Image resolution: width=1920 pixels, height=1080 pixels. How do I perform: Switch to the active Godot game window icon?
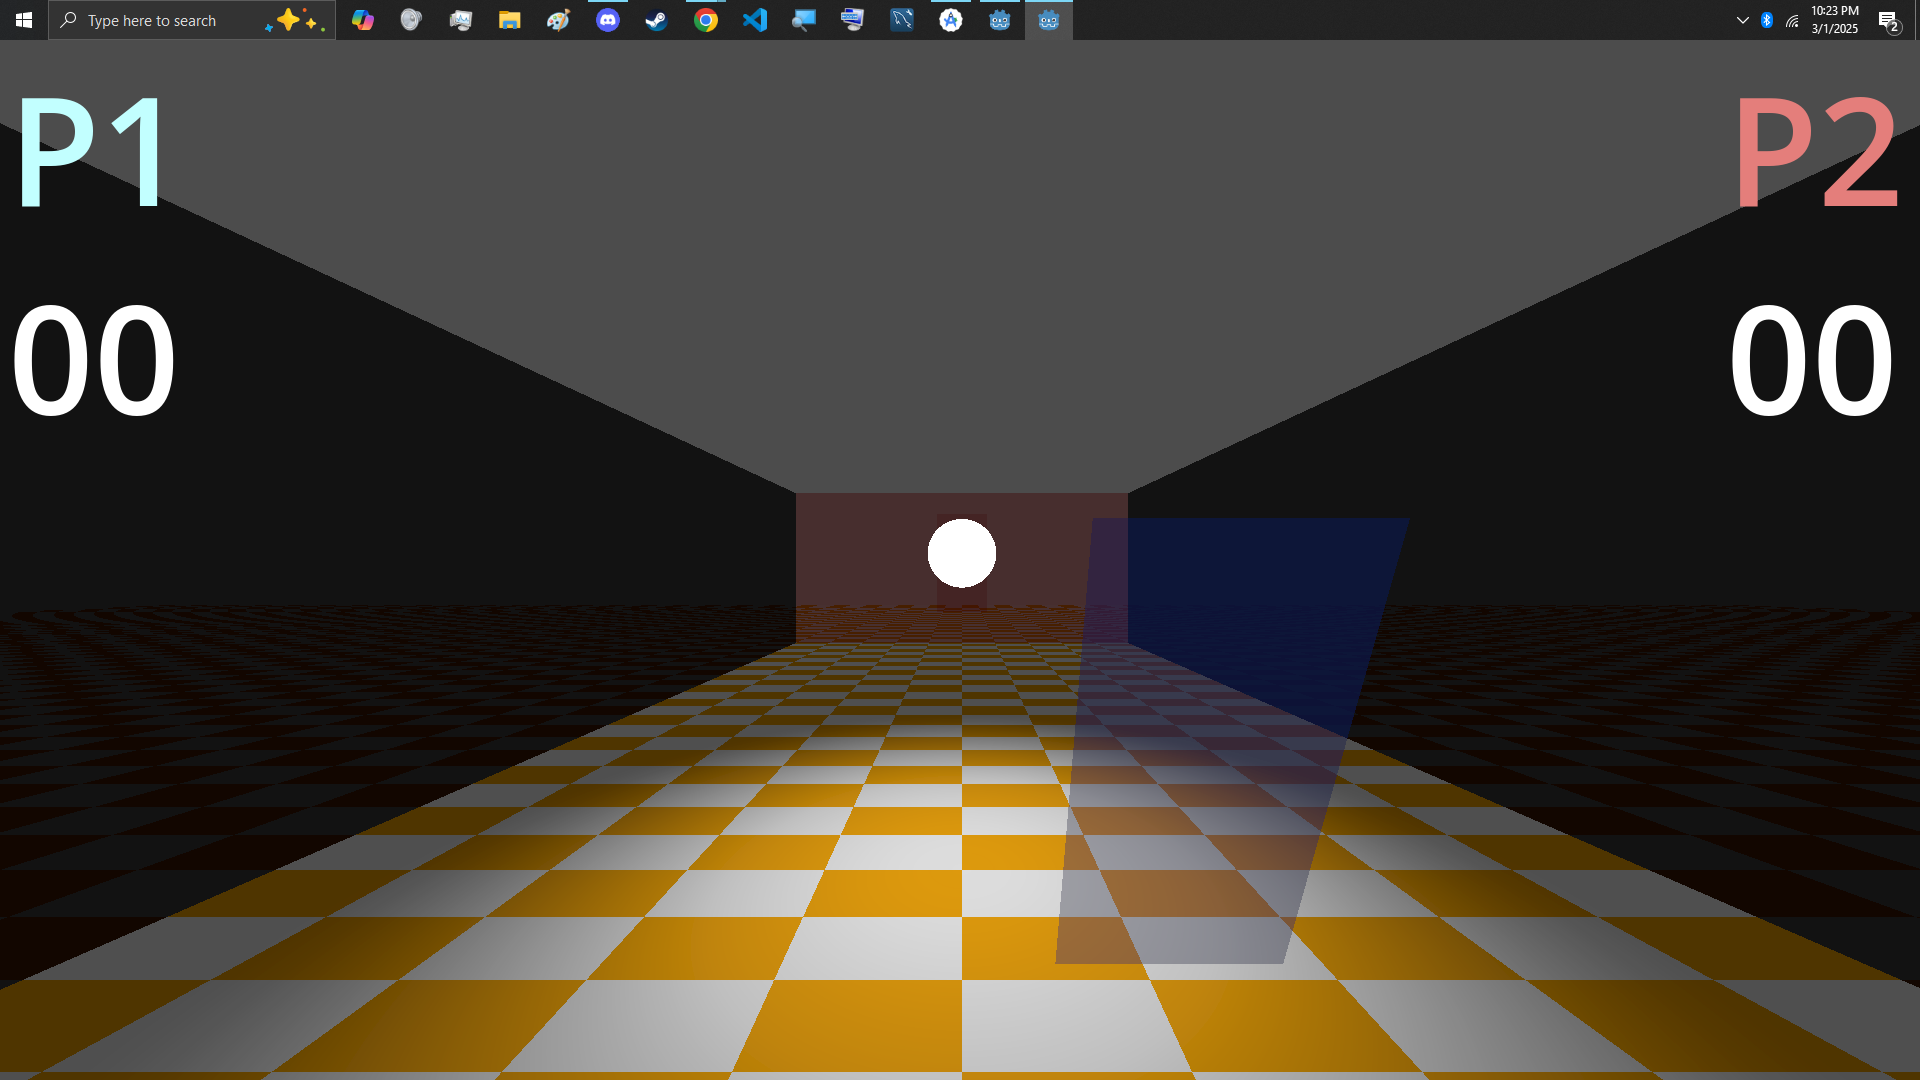point(1049,20)
